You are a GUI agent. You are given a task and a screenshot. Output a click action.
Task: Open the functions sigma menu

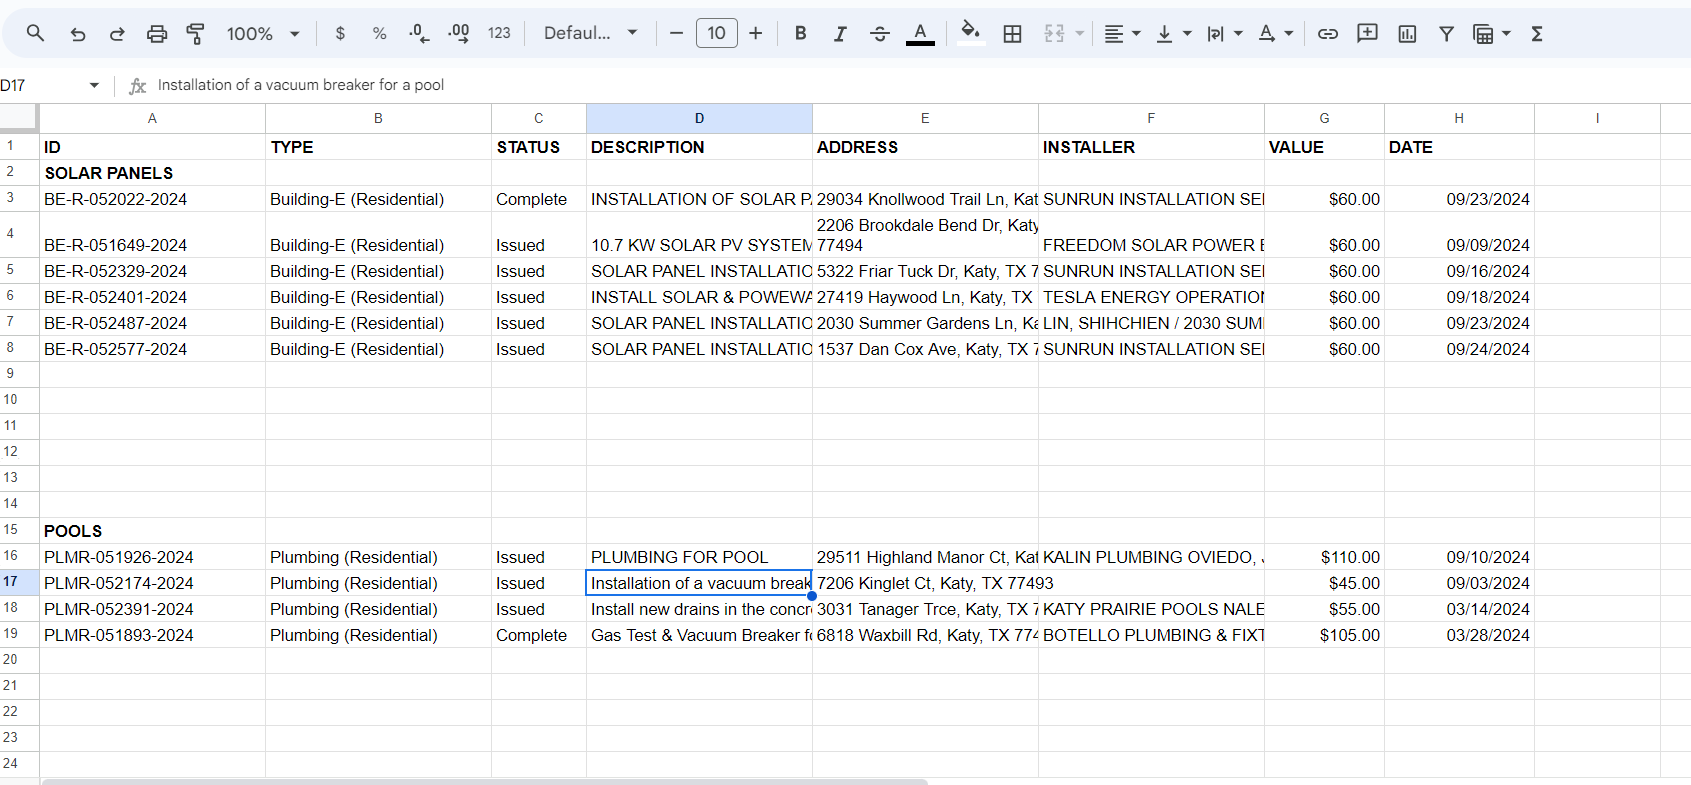[1537, 33]
